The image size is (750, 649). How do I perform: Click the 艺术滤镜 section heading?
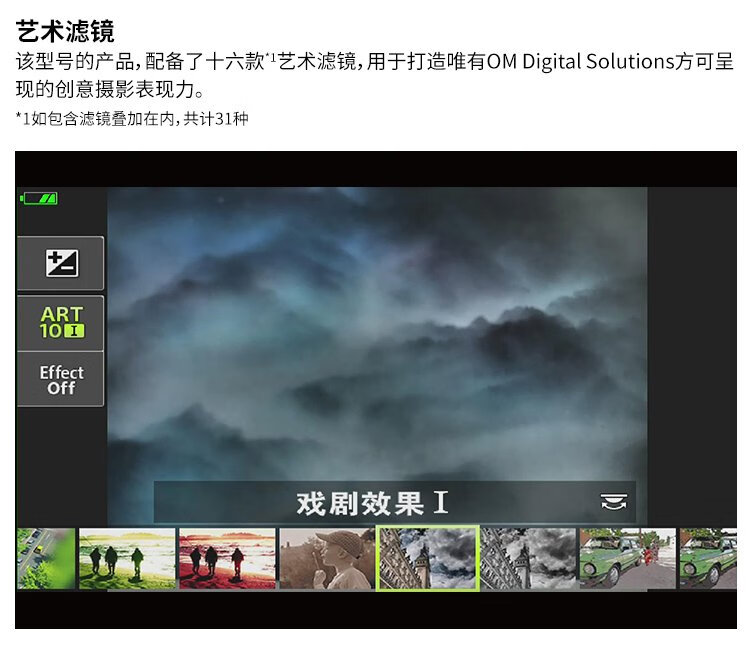click(x=65, y=30)
